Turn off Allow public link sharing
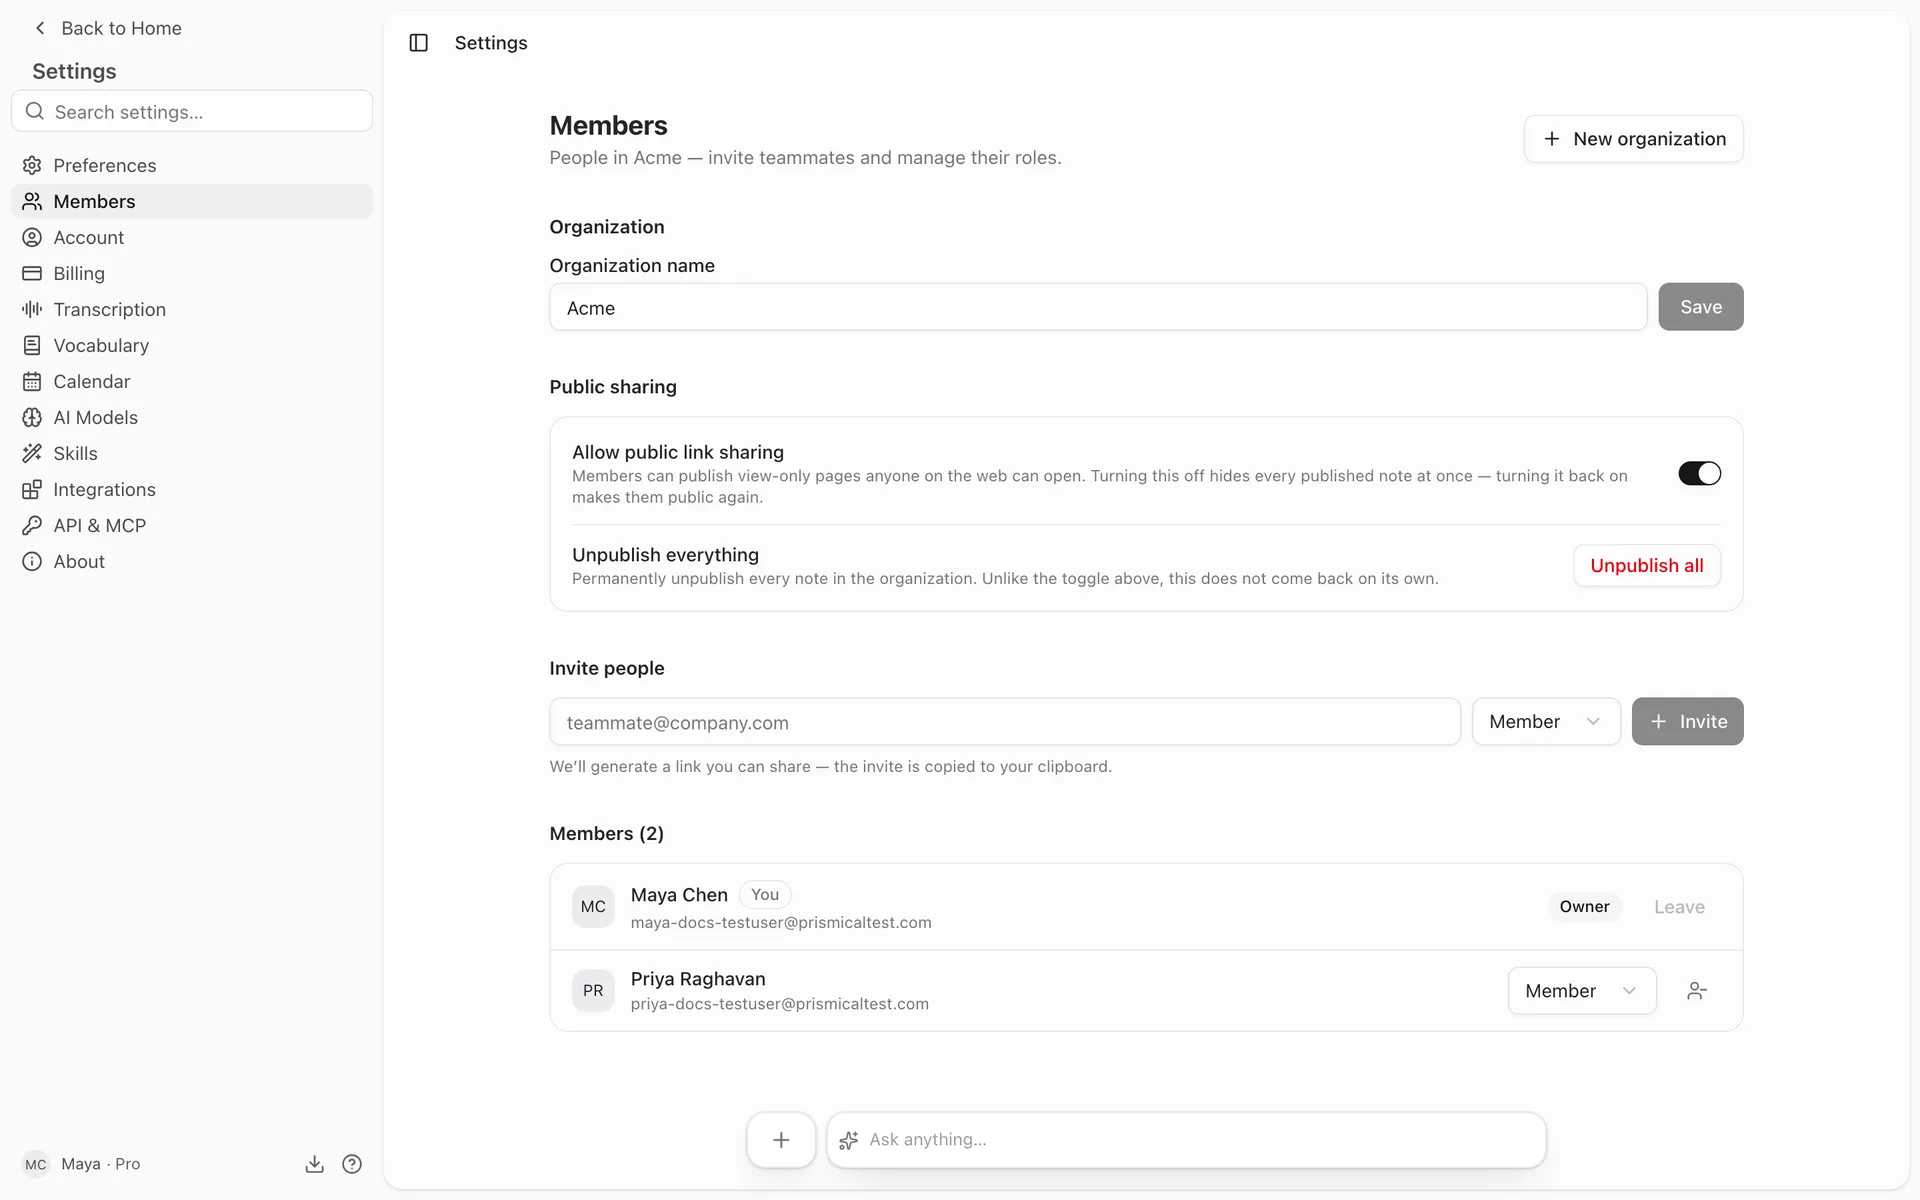Screen dimensions: 1920x1200 [x=1699, y=473]
